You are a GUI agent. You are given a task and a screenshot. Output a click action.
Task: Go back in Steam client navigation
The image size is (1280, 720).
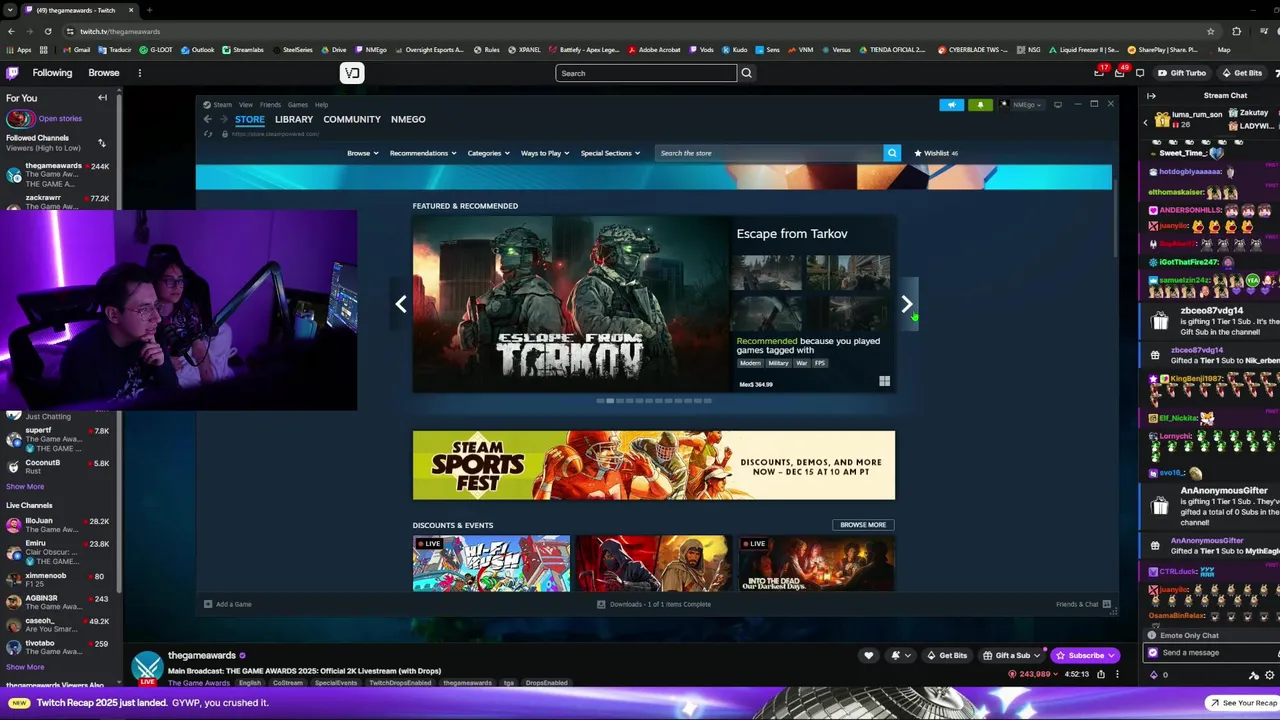click(208, 119)
